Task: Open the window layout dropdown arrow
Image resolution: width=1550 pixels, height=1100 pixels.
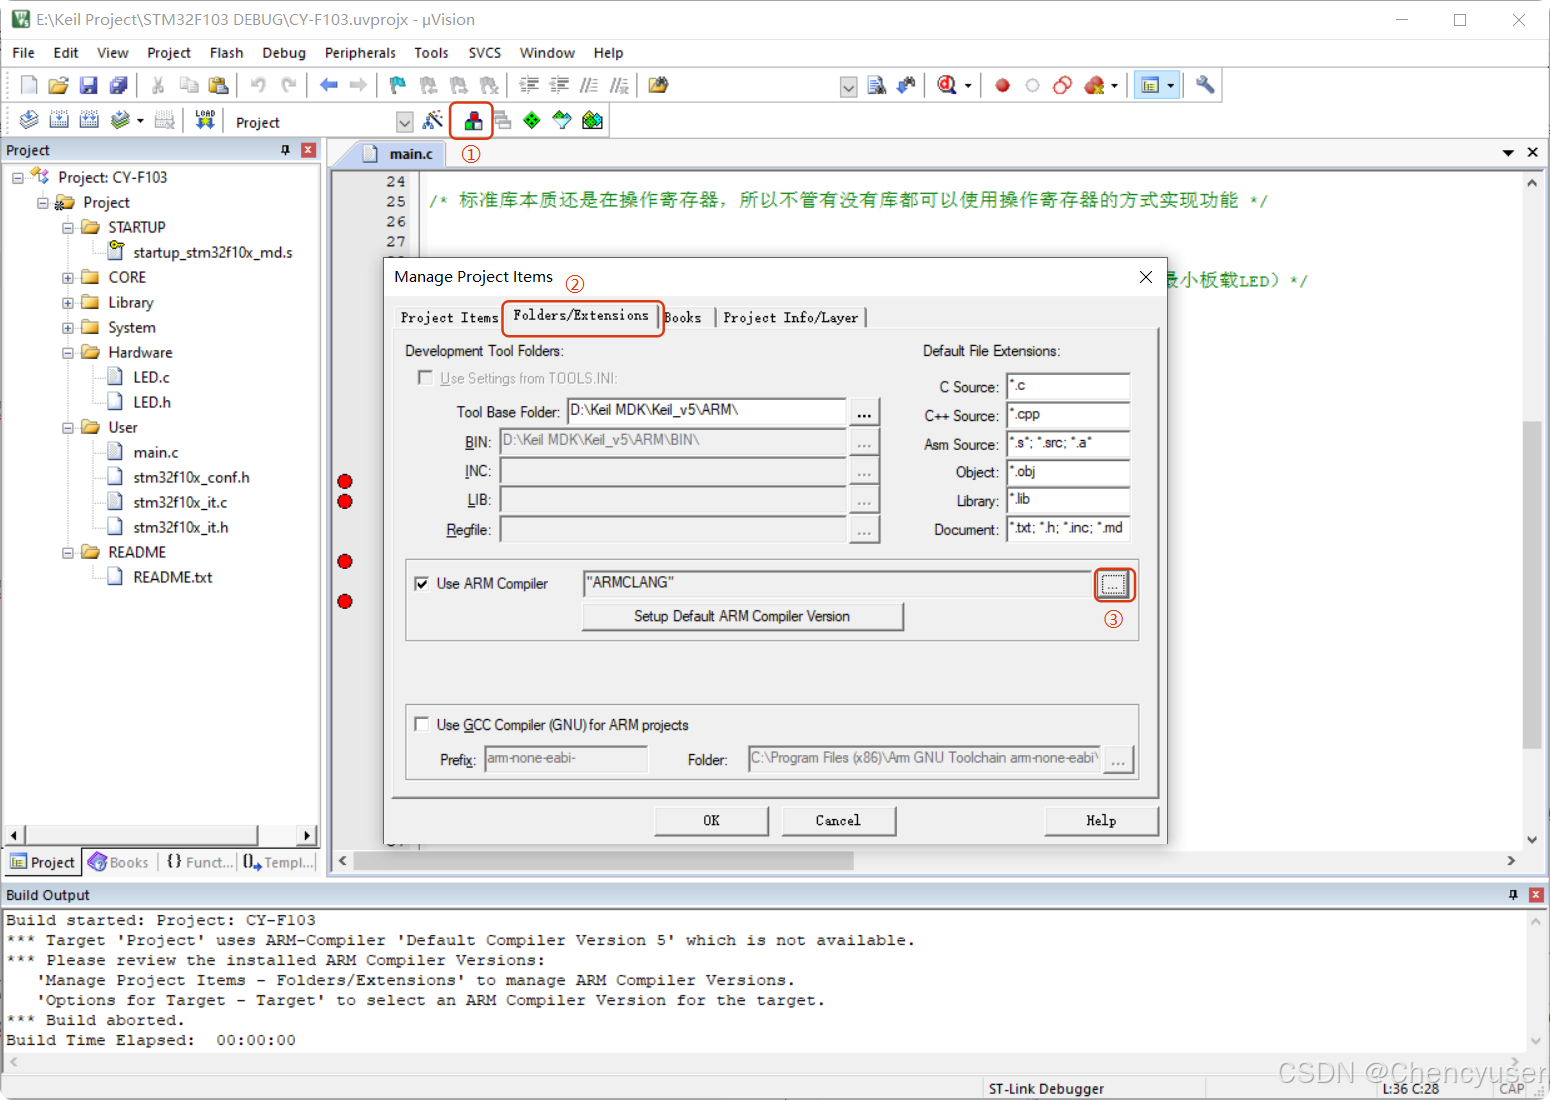Action: [1170, 86]
